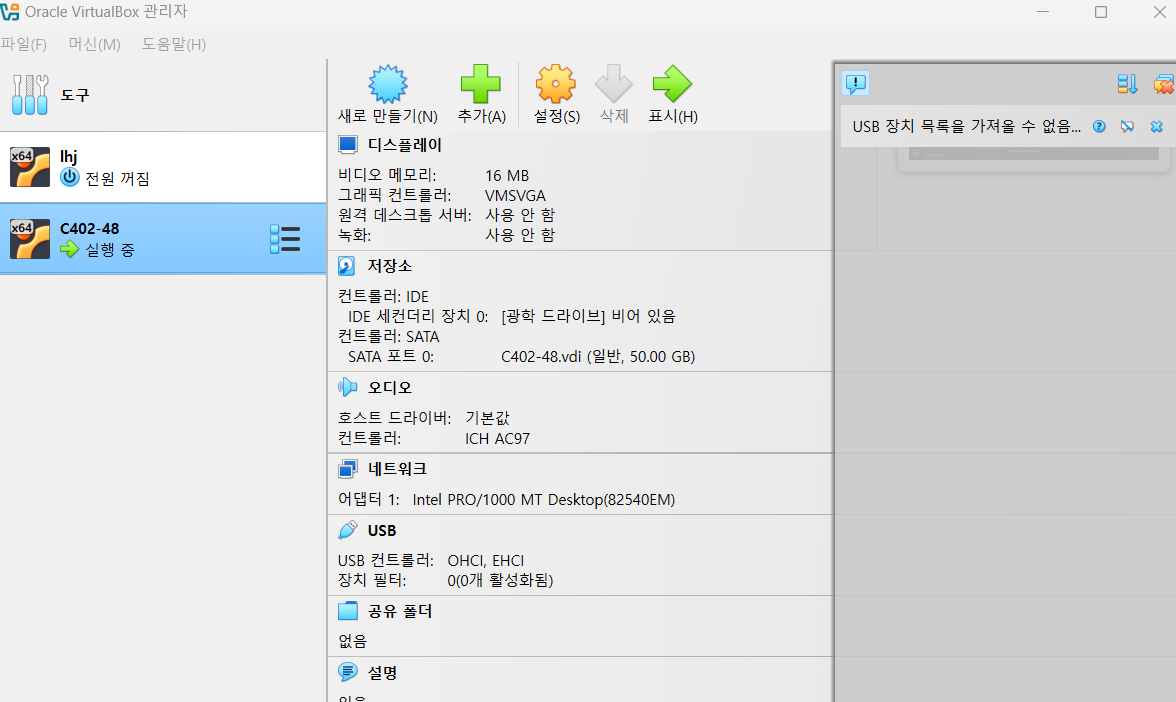
Task: Click the 전원 꺼짐 status of lhj
Action: tap(117, 178)
